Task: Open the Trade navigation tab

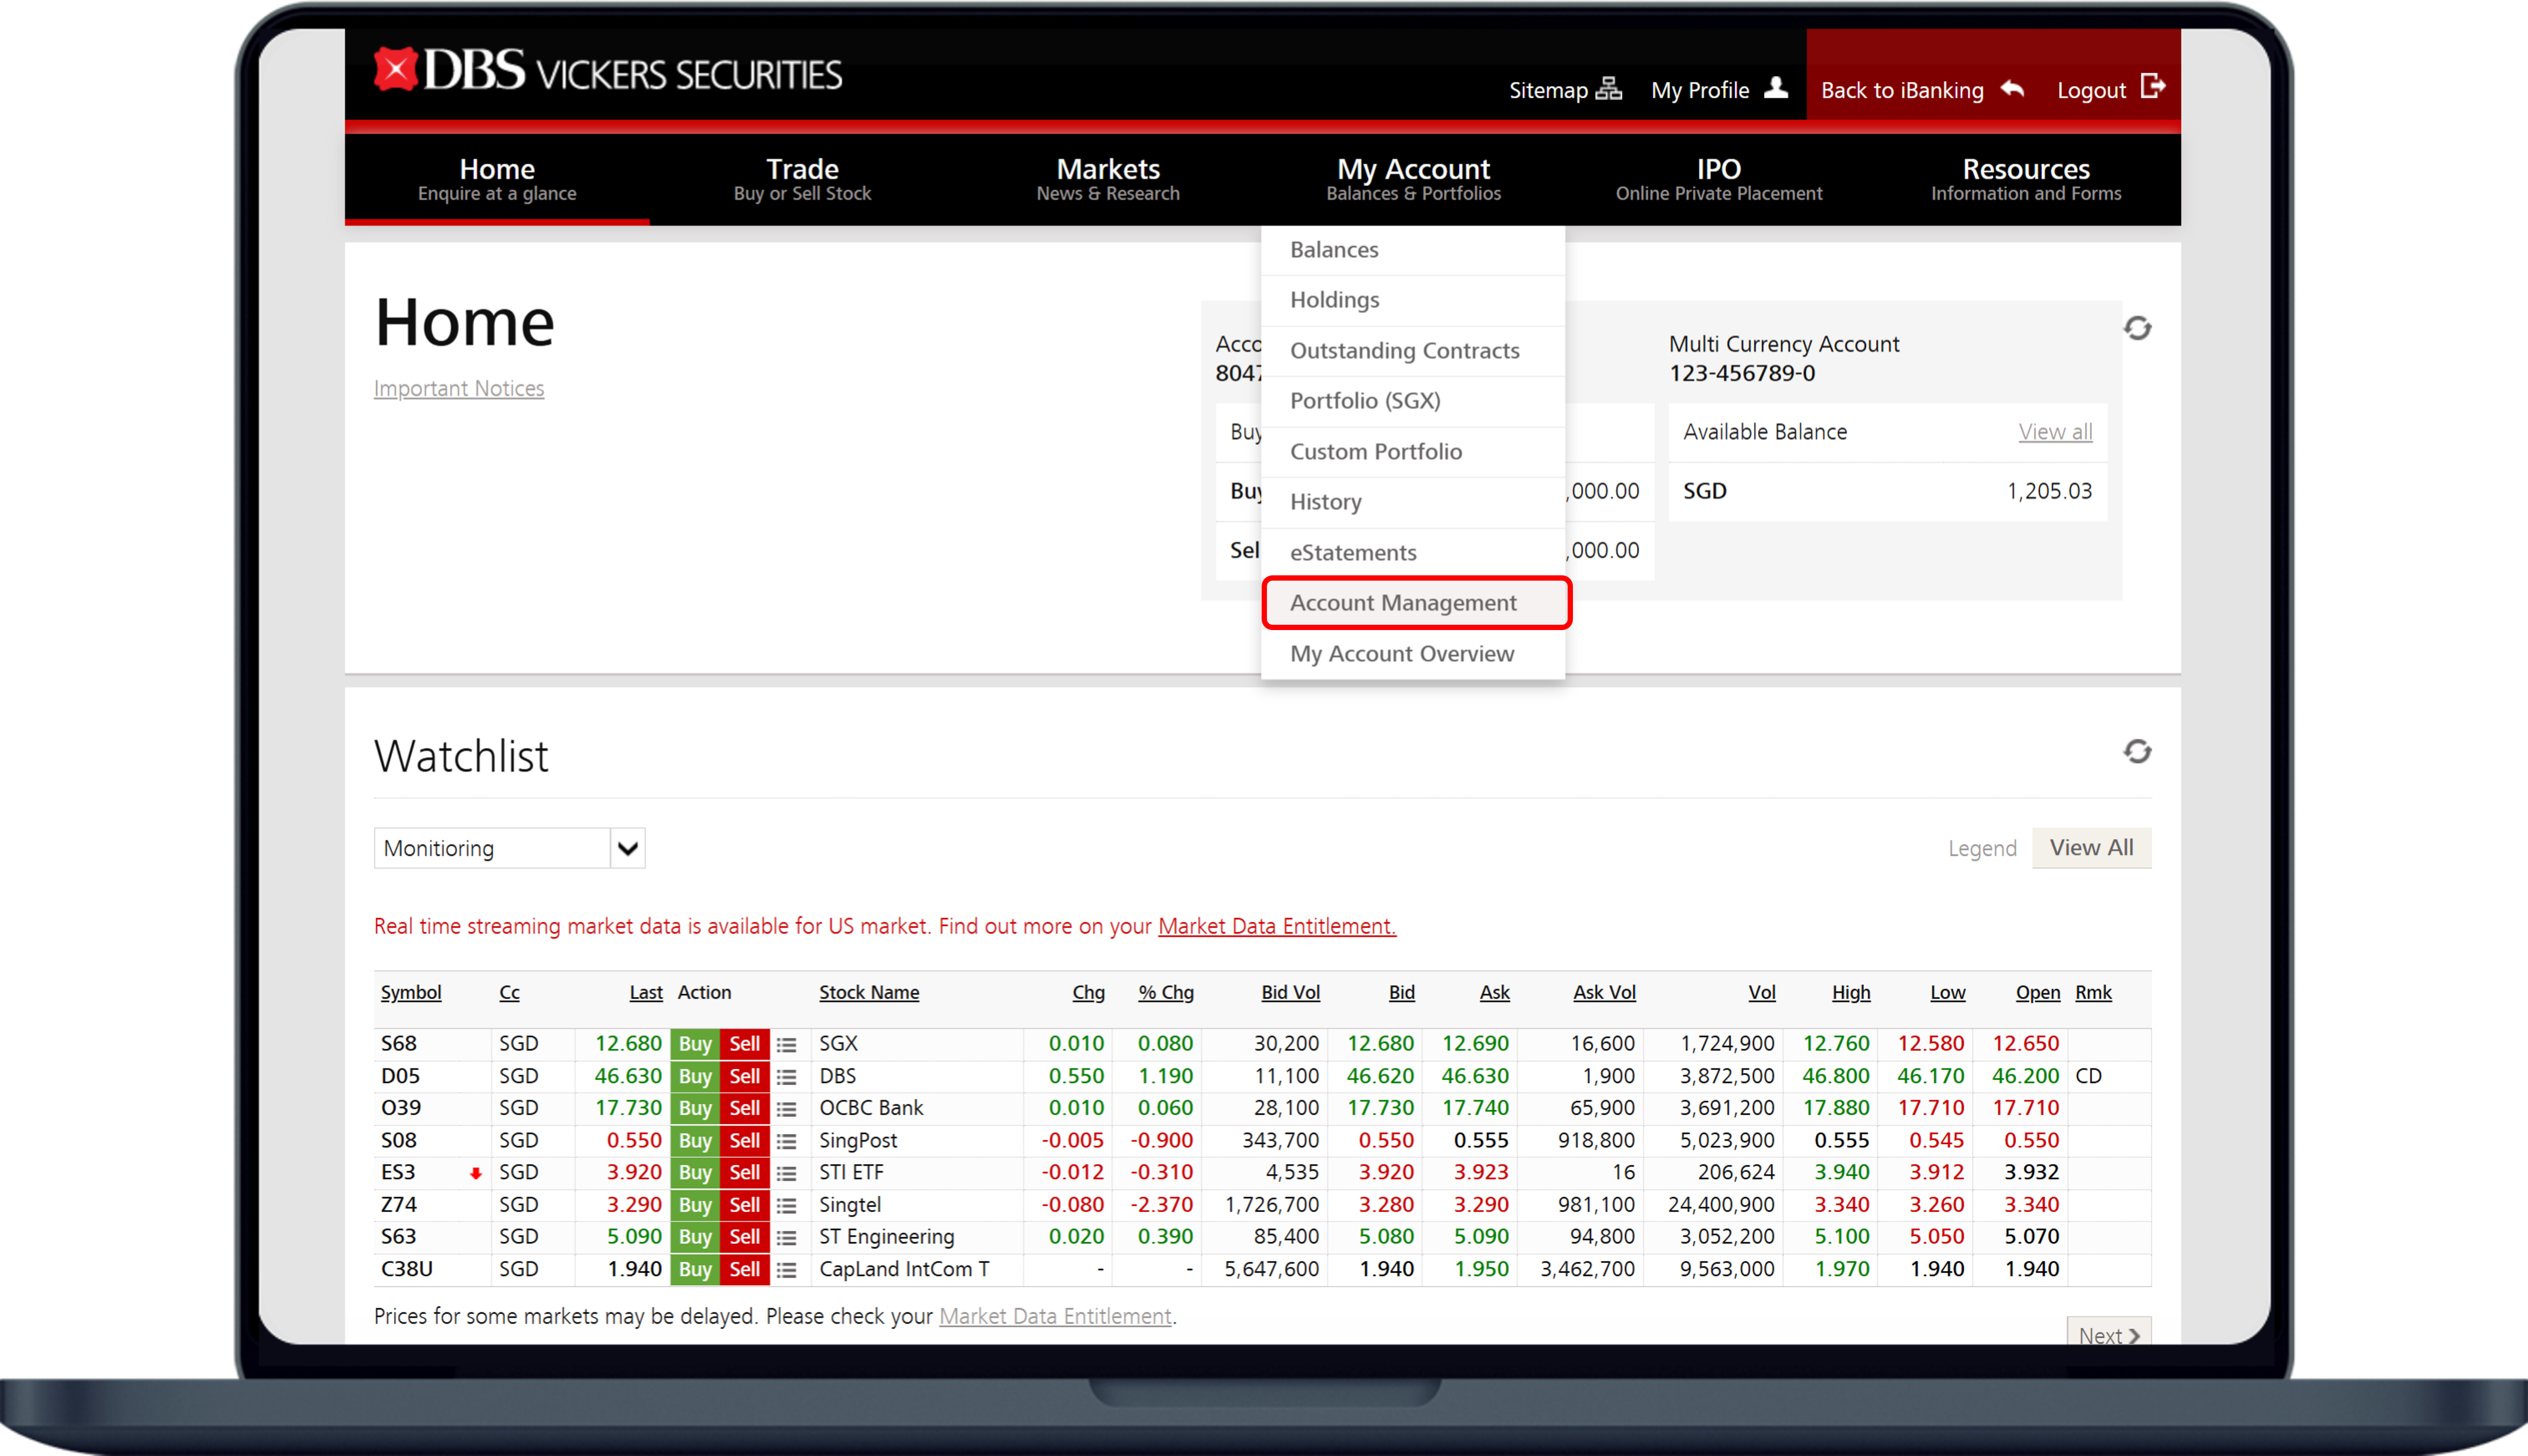Action: [802, 179]
